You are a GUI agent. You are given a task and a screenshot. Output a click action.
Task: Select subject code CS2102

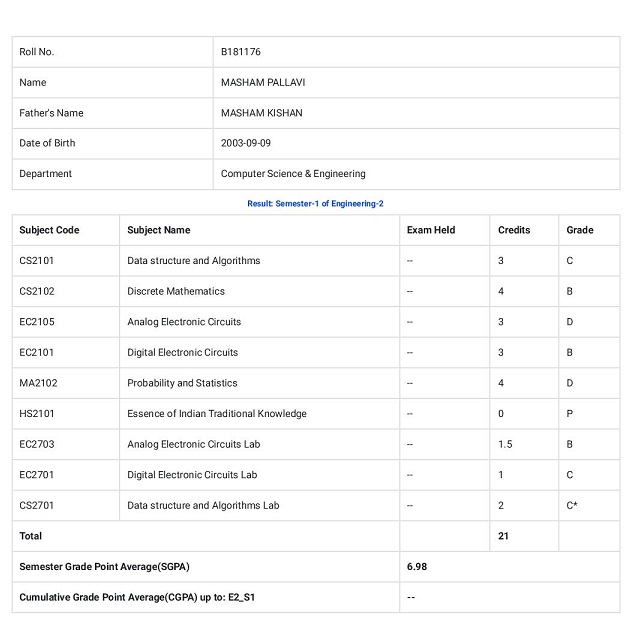37,291
